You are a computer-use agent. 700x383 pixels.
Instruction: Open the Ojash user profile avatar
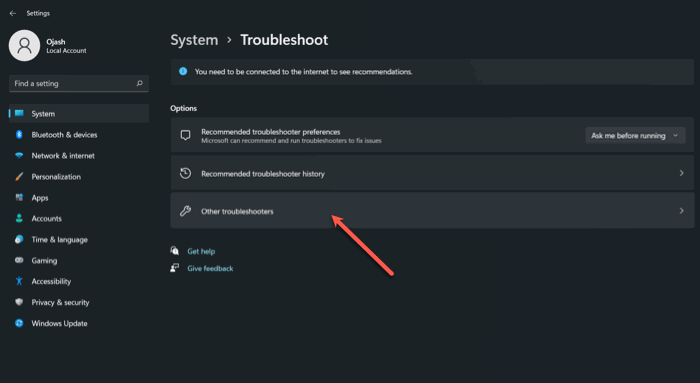tap(24, 46)
